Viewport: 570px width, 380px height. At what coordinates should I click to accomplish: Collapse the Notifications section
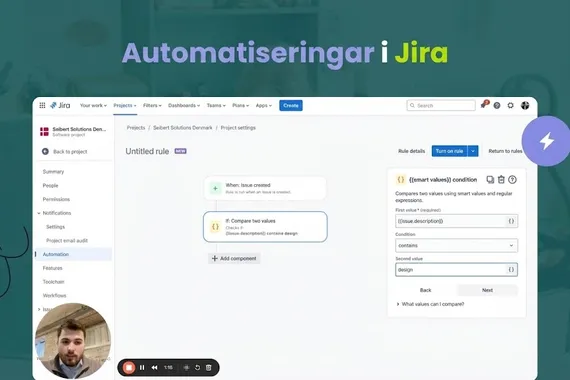39,213
